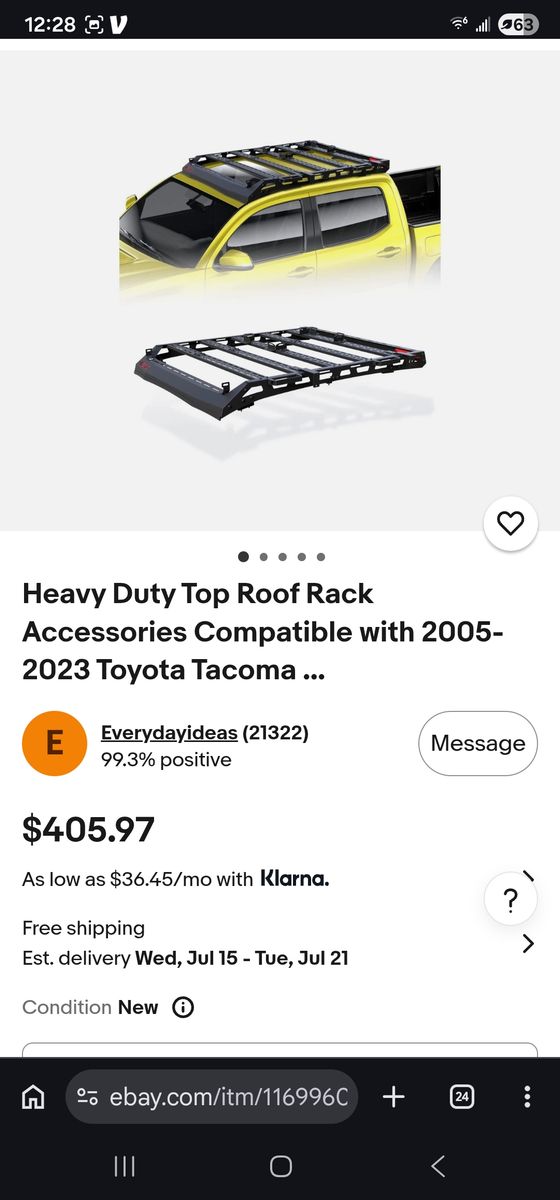This screenshot has height=1200, width=560.
Task: Open a new browser tab with plus
Action: pyautogui.click(x=393, y=1097)
